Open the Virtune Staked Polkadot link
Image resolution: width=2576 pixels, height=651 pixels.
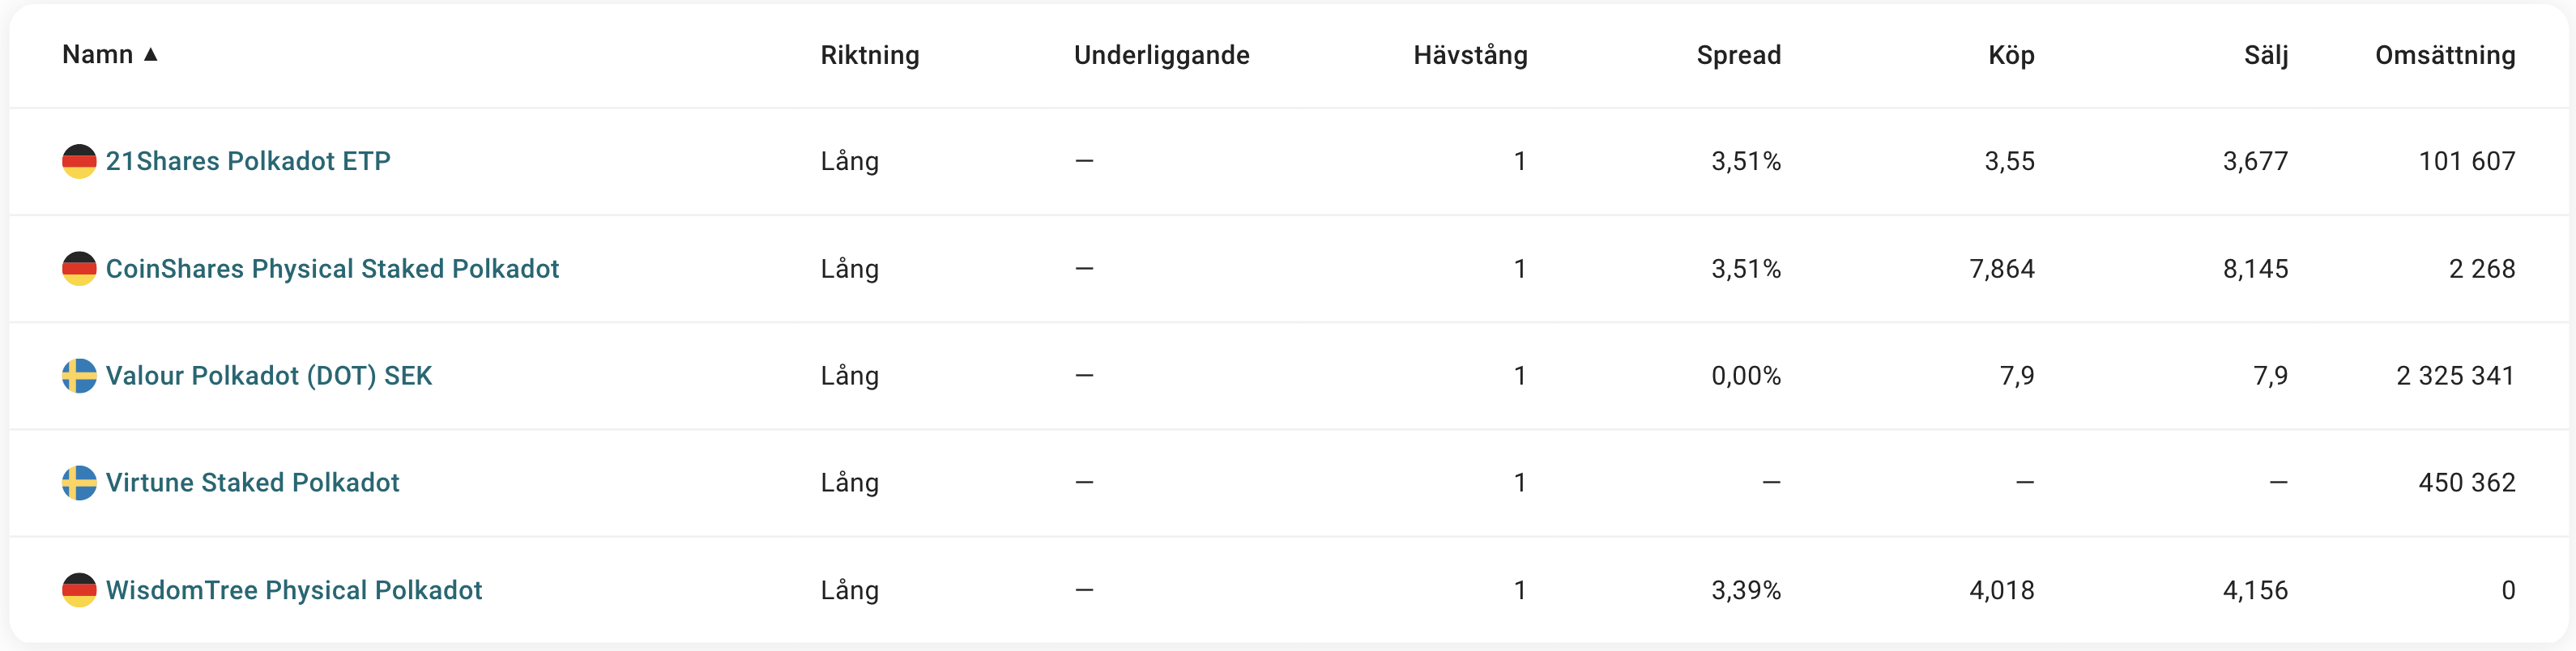pyautogui.click(x=252, y=483)
